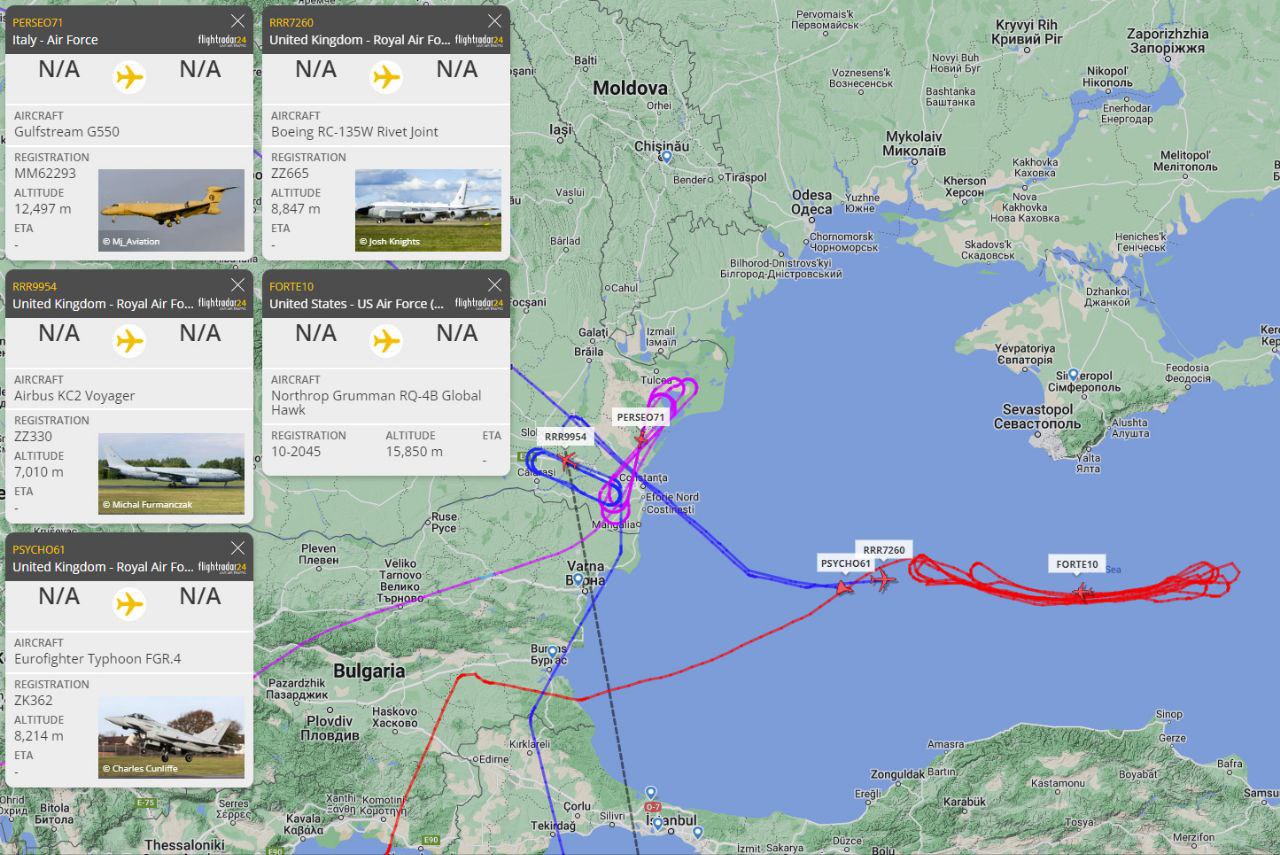Screen dimensions: 1280x855
Task: Click the yellow plane icon in RRR9954 card
Action: [x=129, y=341]
